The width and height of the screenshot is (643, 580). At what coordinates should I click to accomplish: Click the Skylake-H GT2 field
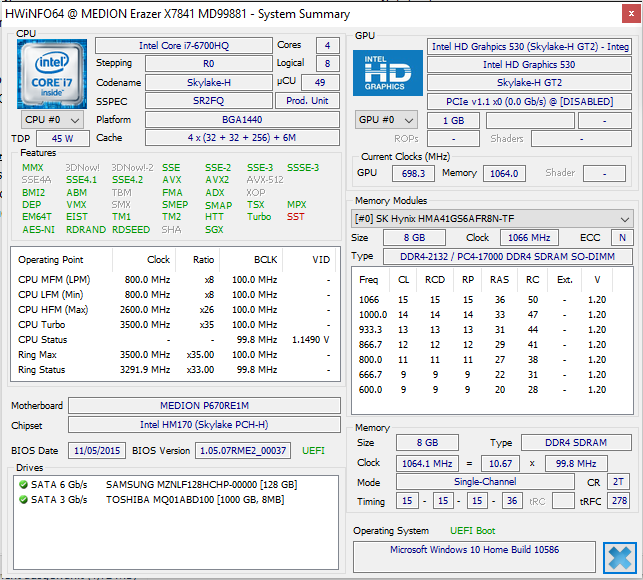point(529,82)
